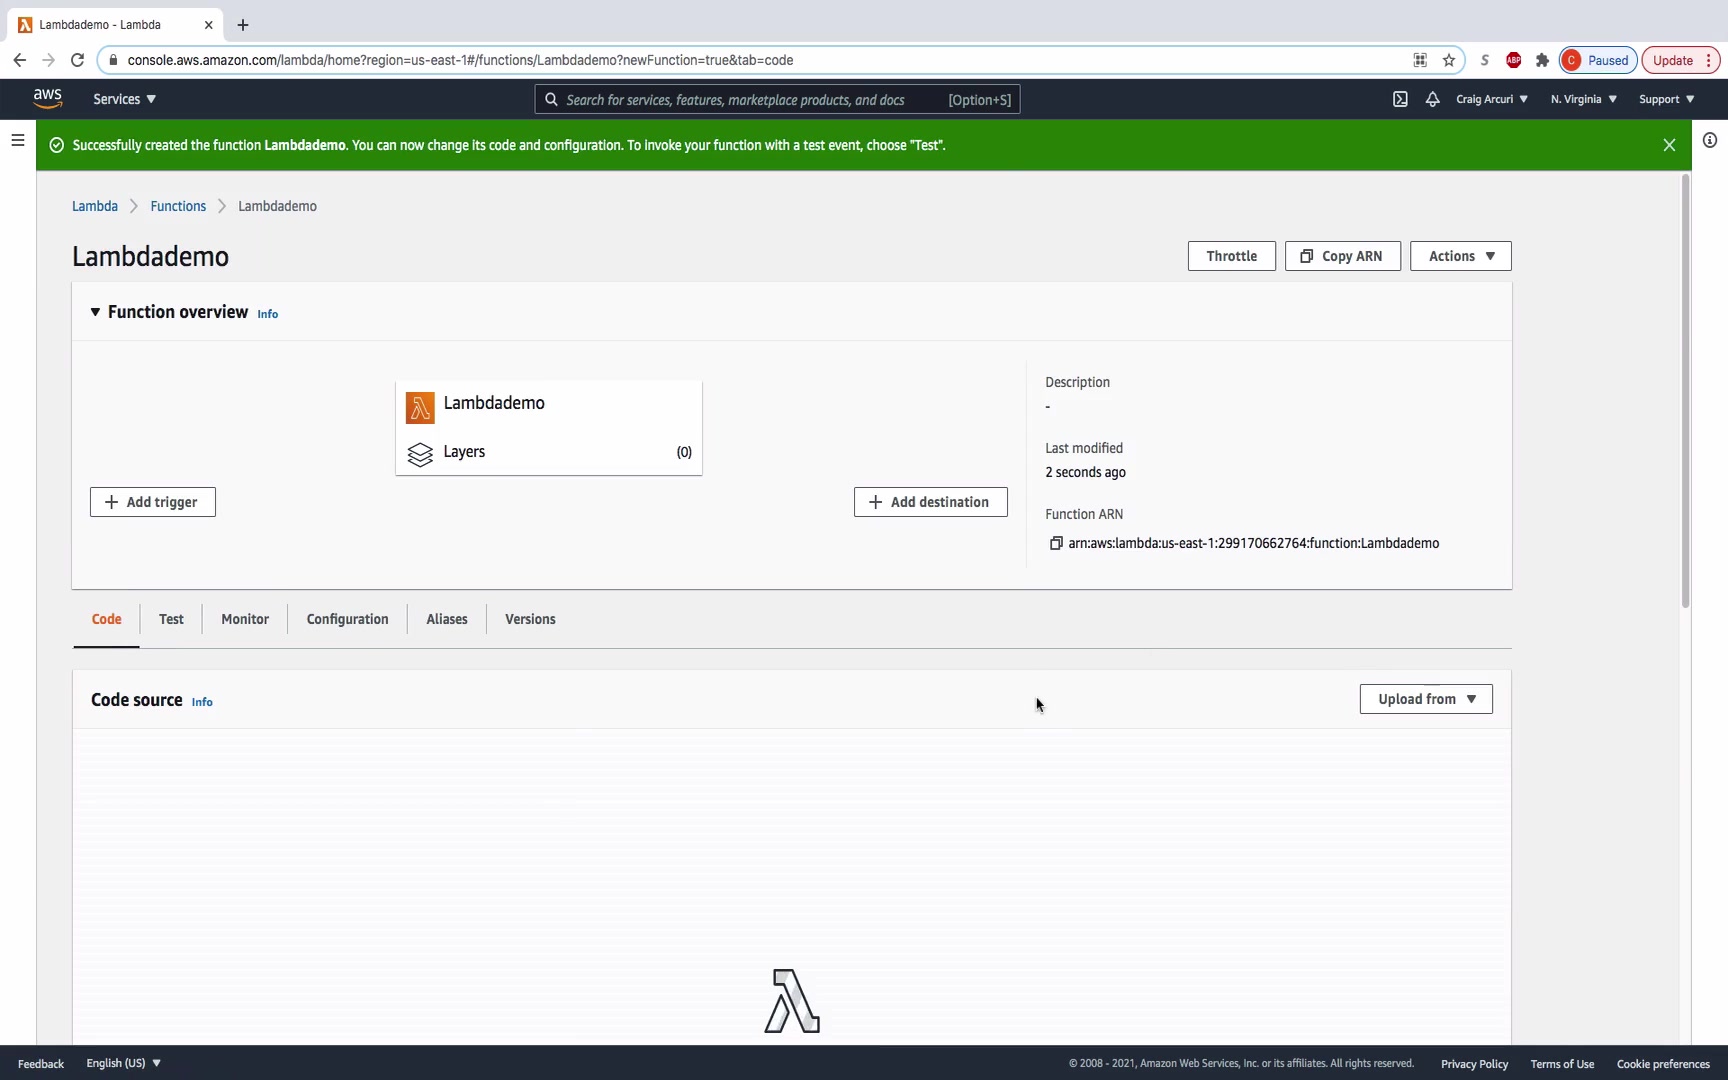The image size is (1728, 1080).
Task: Open the Lambda breadcrumb link
Action: tap(95, 206)
